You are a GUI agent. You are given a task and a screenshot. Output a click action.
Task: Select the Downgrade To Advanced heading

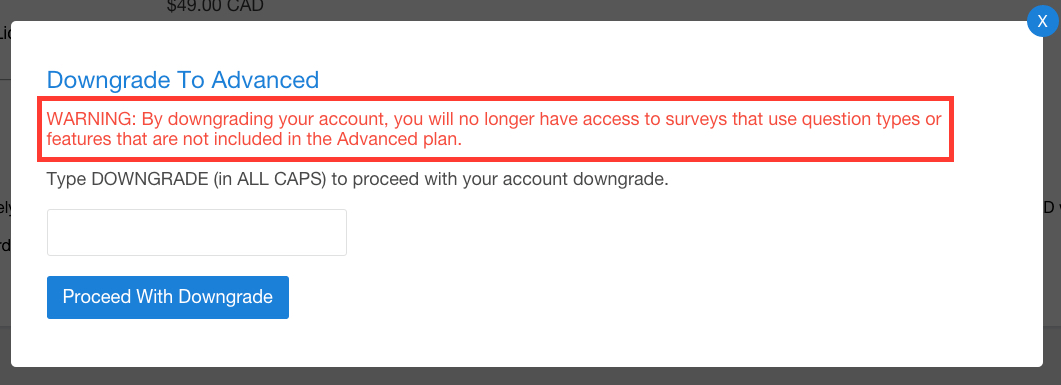click(183, 80)
